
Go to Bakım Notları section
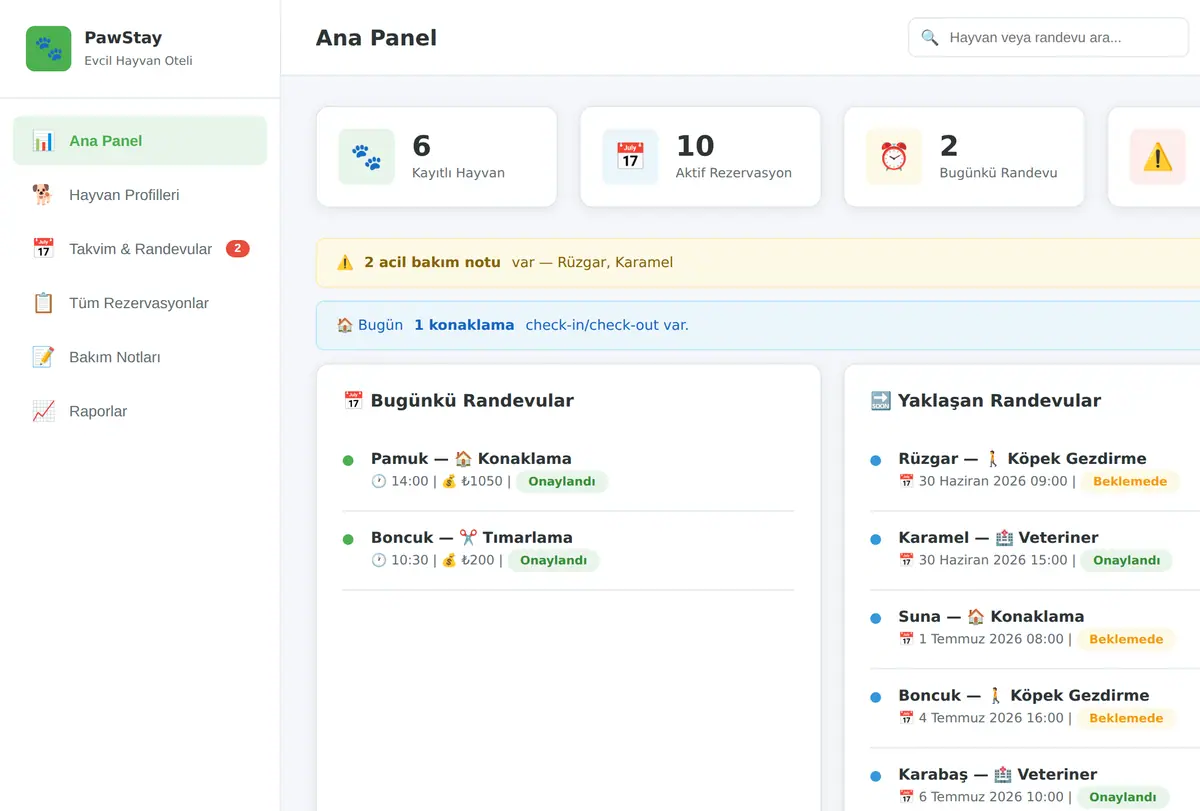click(140, 357)
